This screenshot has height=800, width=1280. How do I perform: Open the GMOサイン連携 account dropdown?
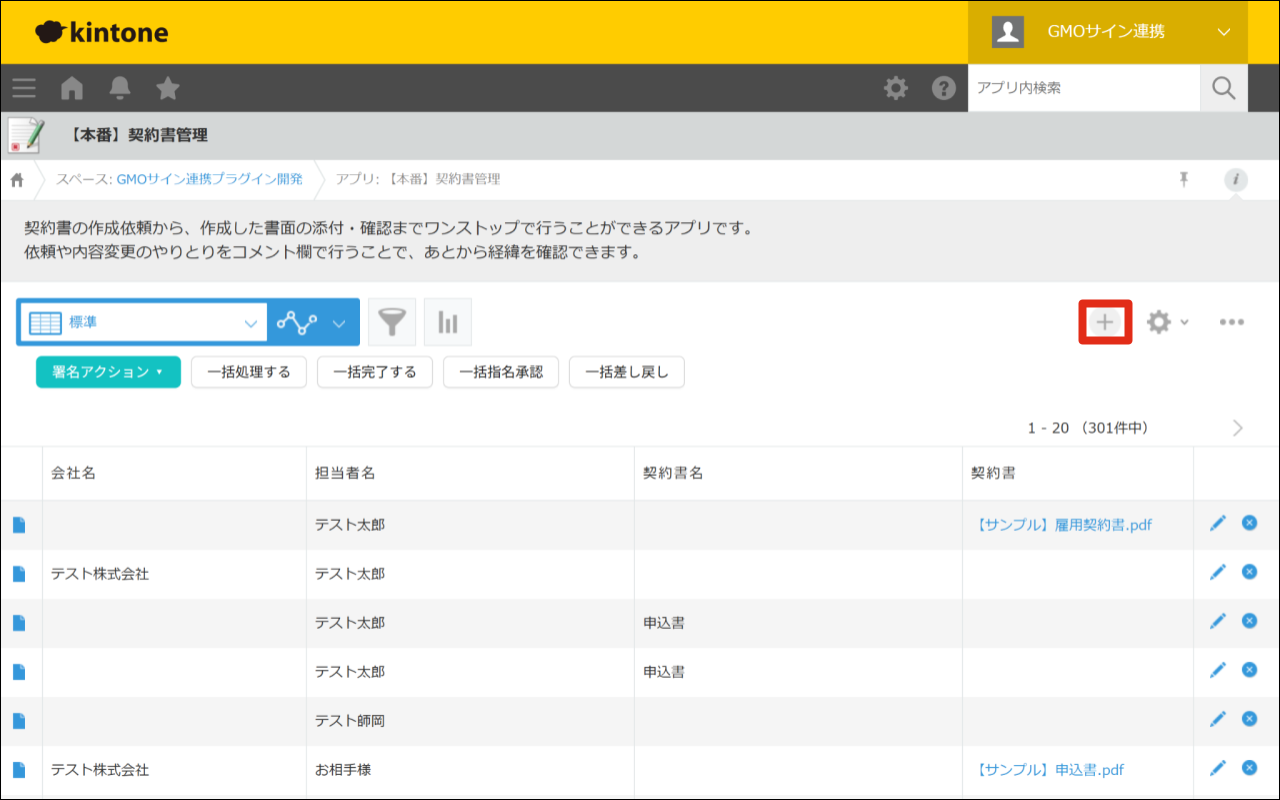pos(1108,32)
